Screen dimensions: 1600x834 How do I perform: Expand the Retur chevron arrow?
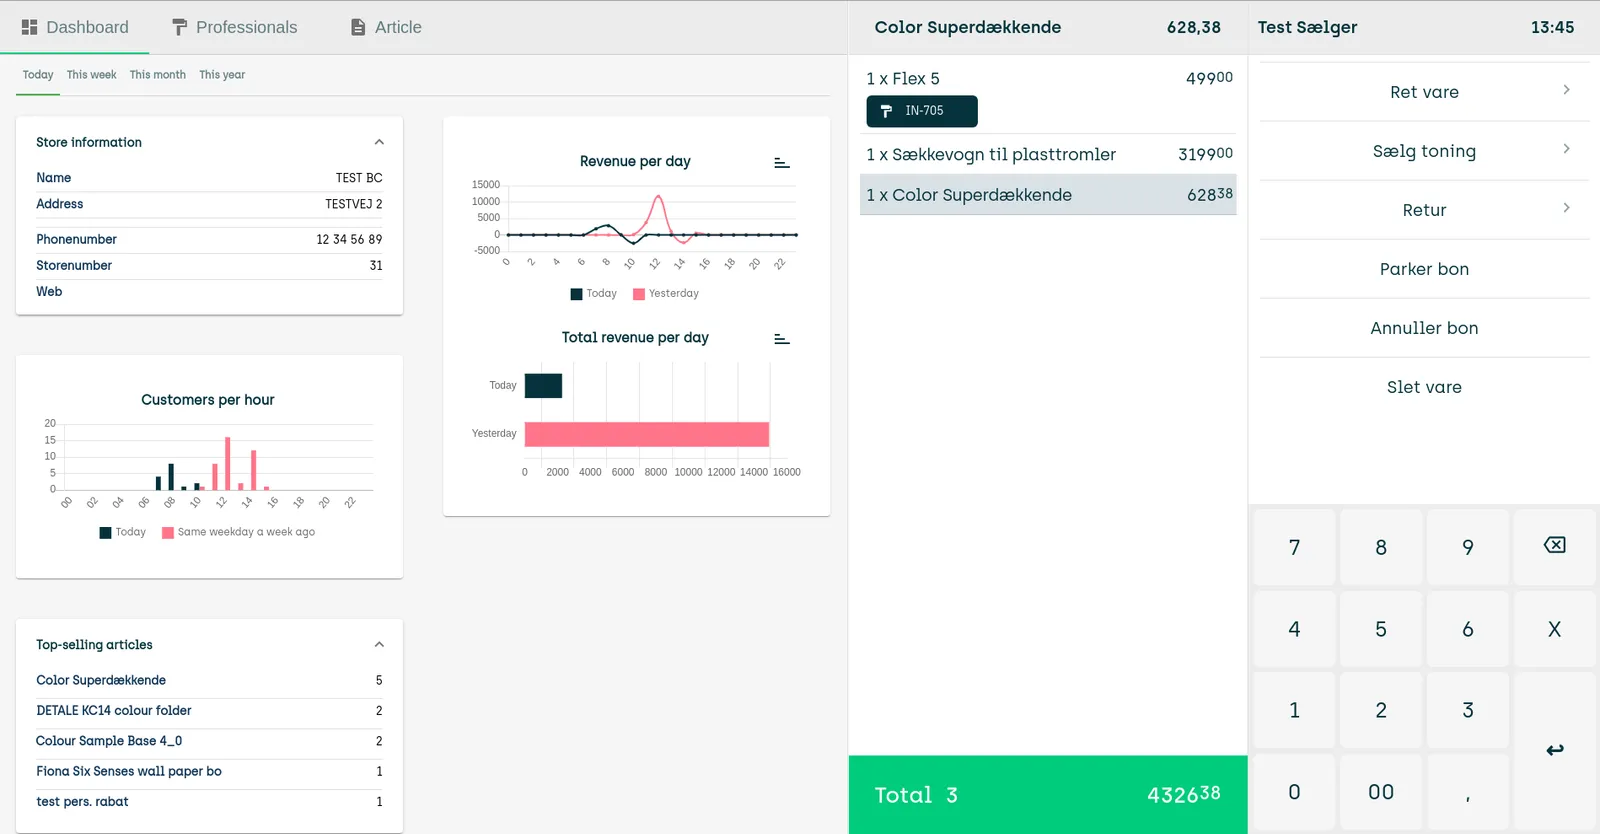1566,208
